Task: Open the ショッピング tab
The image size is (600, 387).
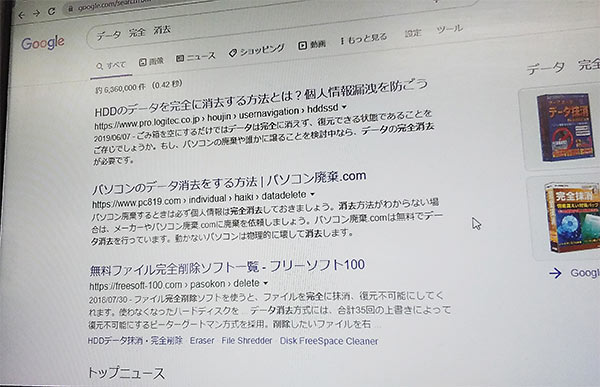Action: pos(256,51)
